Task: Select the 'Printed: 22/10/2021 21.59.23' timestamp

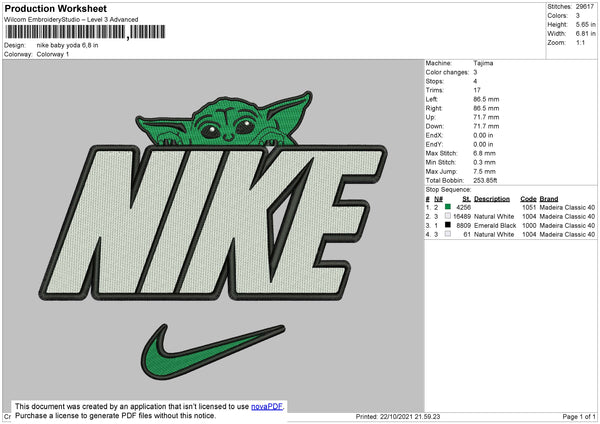Action: (x=398, y=416)
